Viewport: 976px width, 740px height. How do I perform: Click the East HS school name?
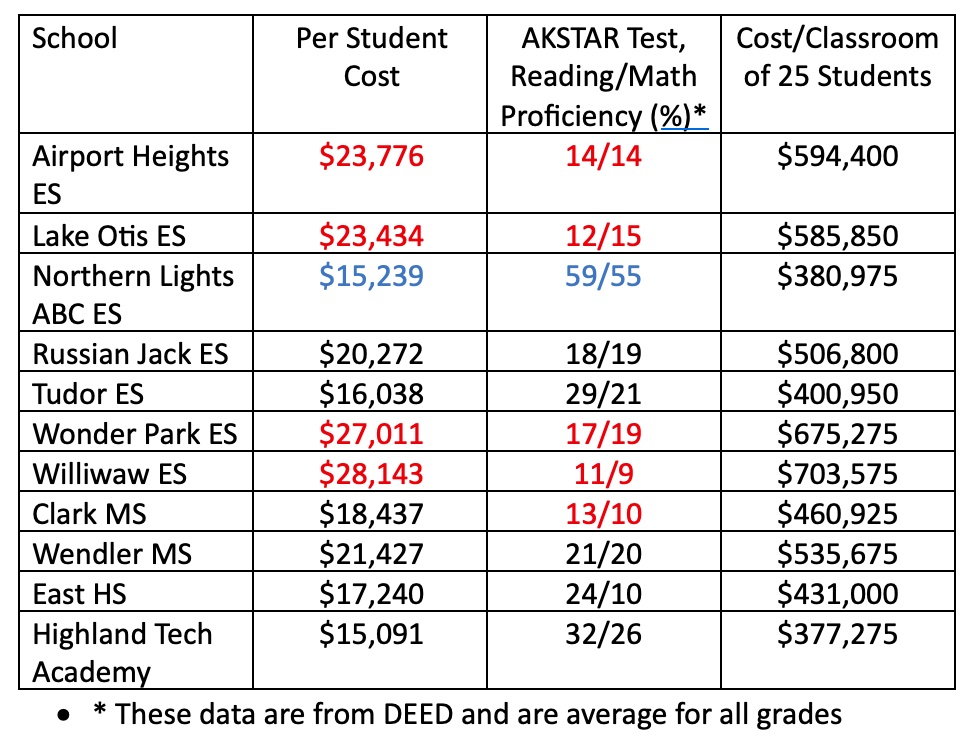(x=79, y=594)
